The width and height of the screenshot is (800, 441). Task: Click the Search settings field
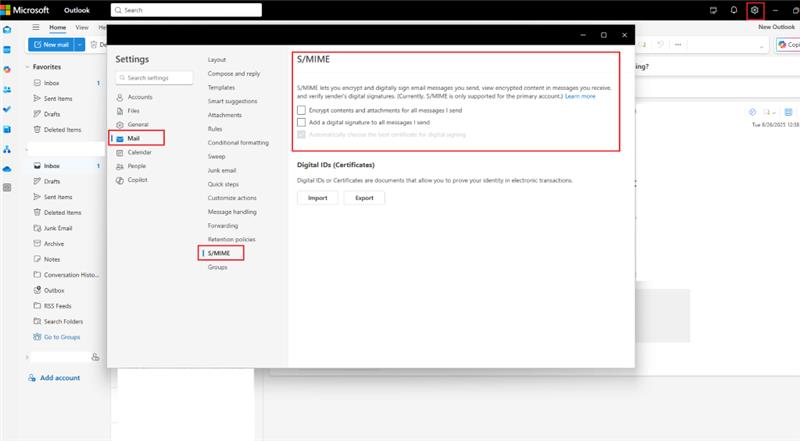154,78
